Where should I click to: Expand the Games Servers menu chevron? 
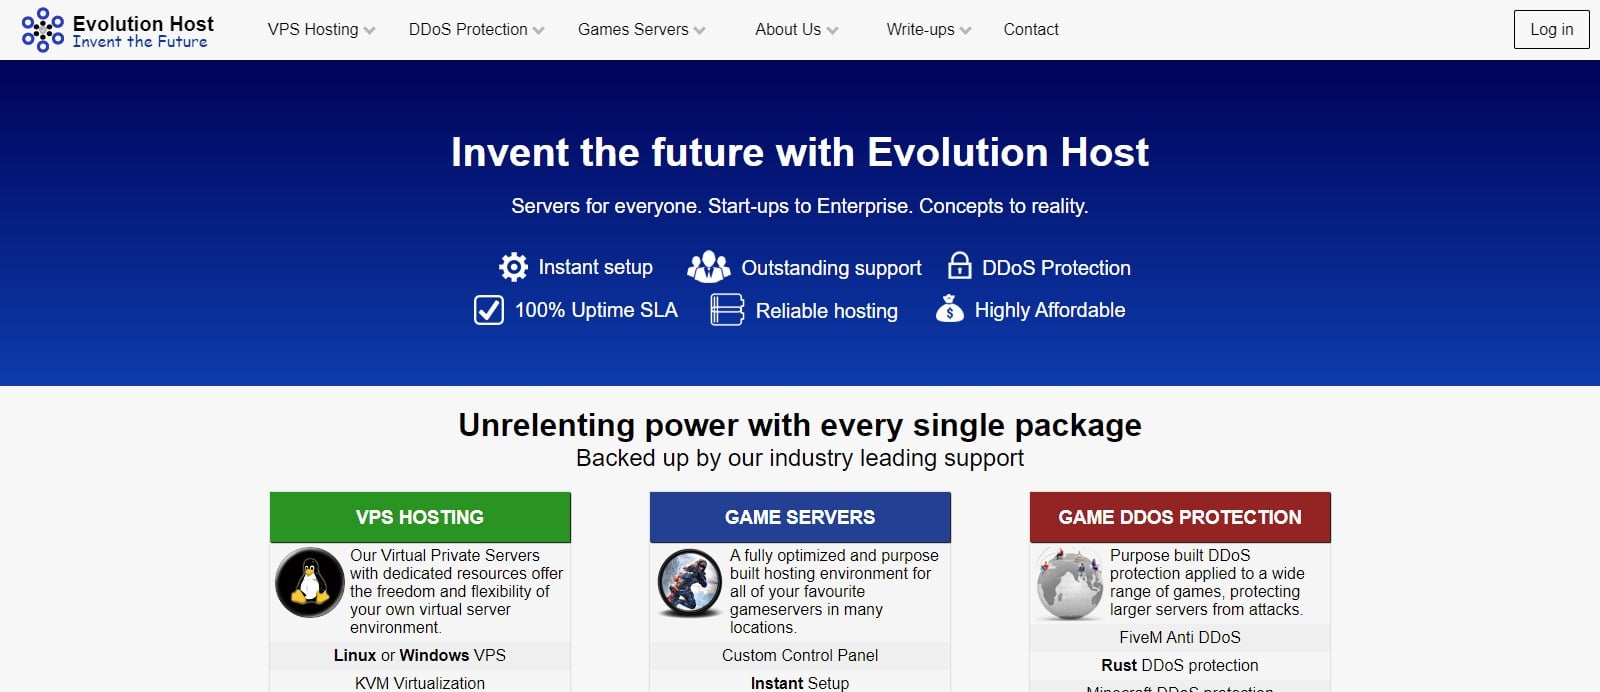[x=699, y=31]
